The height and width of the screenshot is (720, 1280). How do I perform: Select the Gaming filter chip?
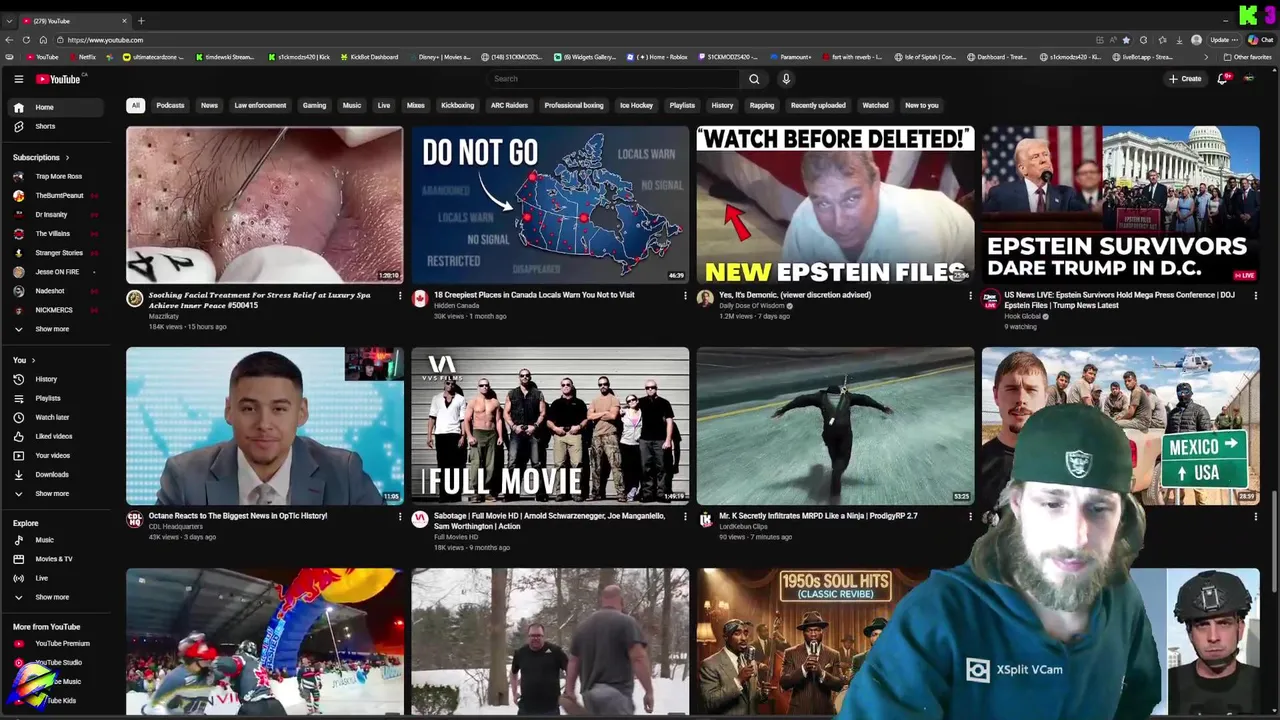314,105
